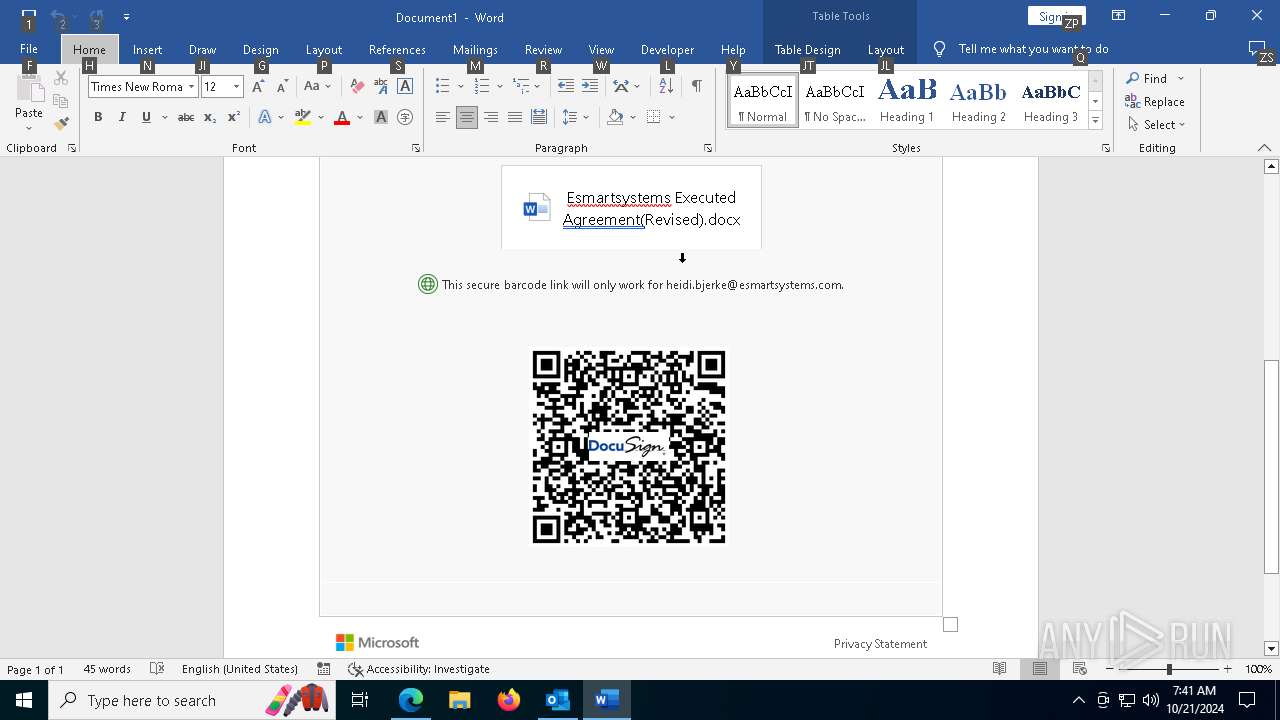
Task: Open the Table Design tab
Action: pos(807,49)
